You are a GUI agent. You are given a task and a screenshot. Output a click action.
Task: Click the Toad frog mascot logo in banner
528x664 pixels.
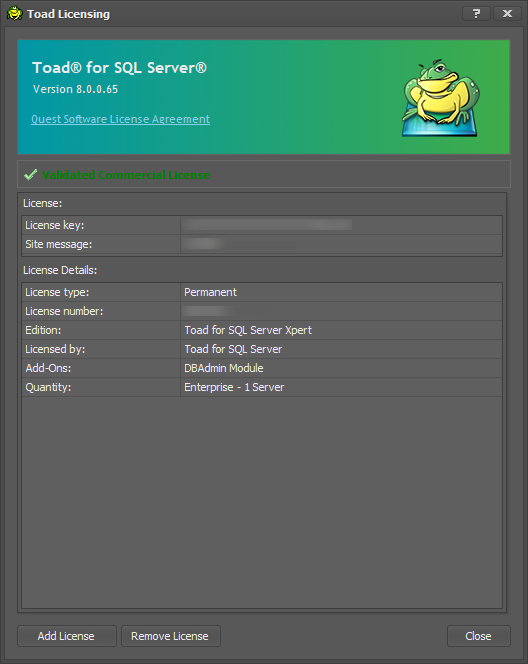point(441,98)
